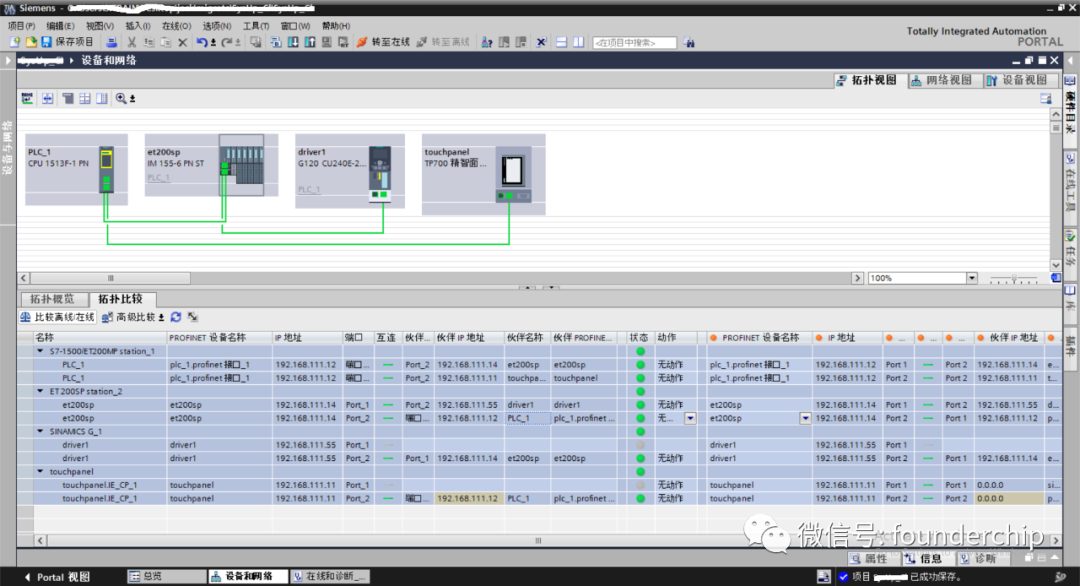Open the 编辑(E) menu
Image resolution: width=1080 pixels, height=586 pixels.
[60, 25]
